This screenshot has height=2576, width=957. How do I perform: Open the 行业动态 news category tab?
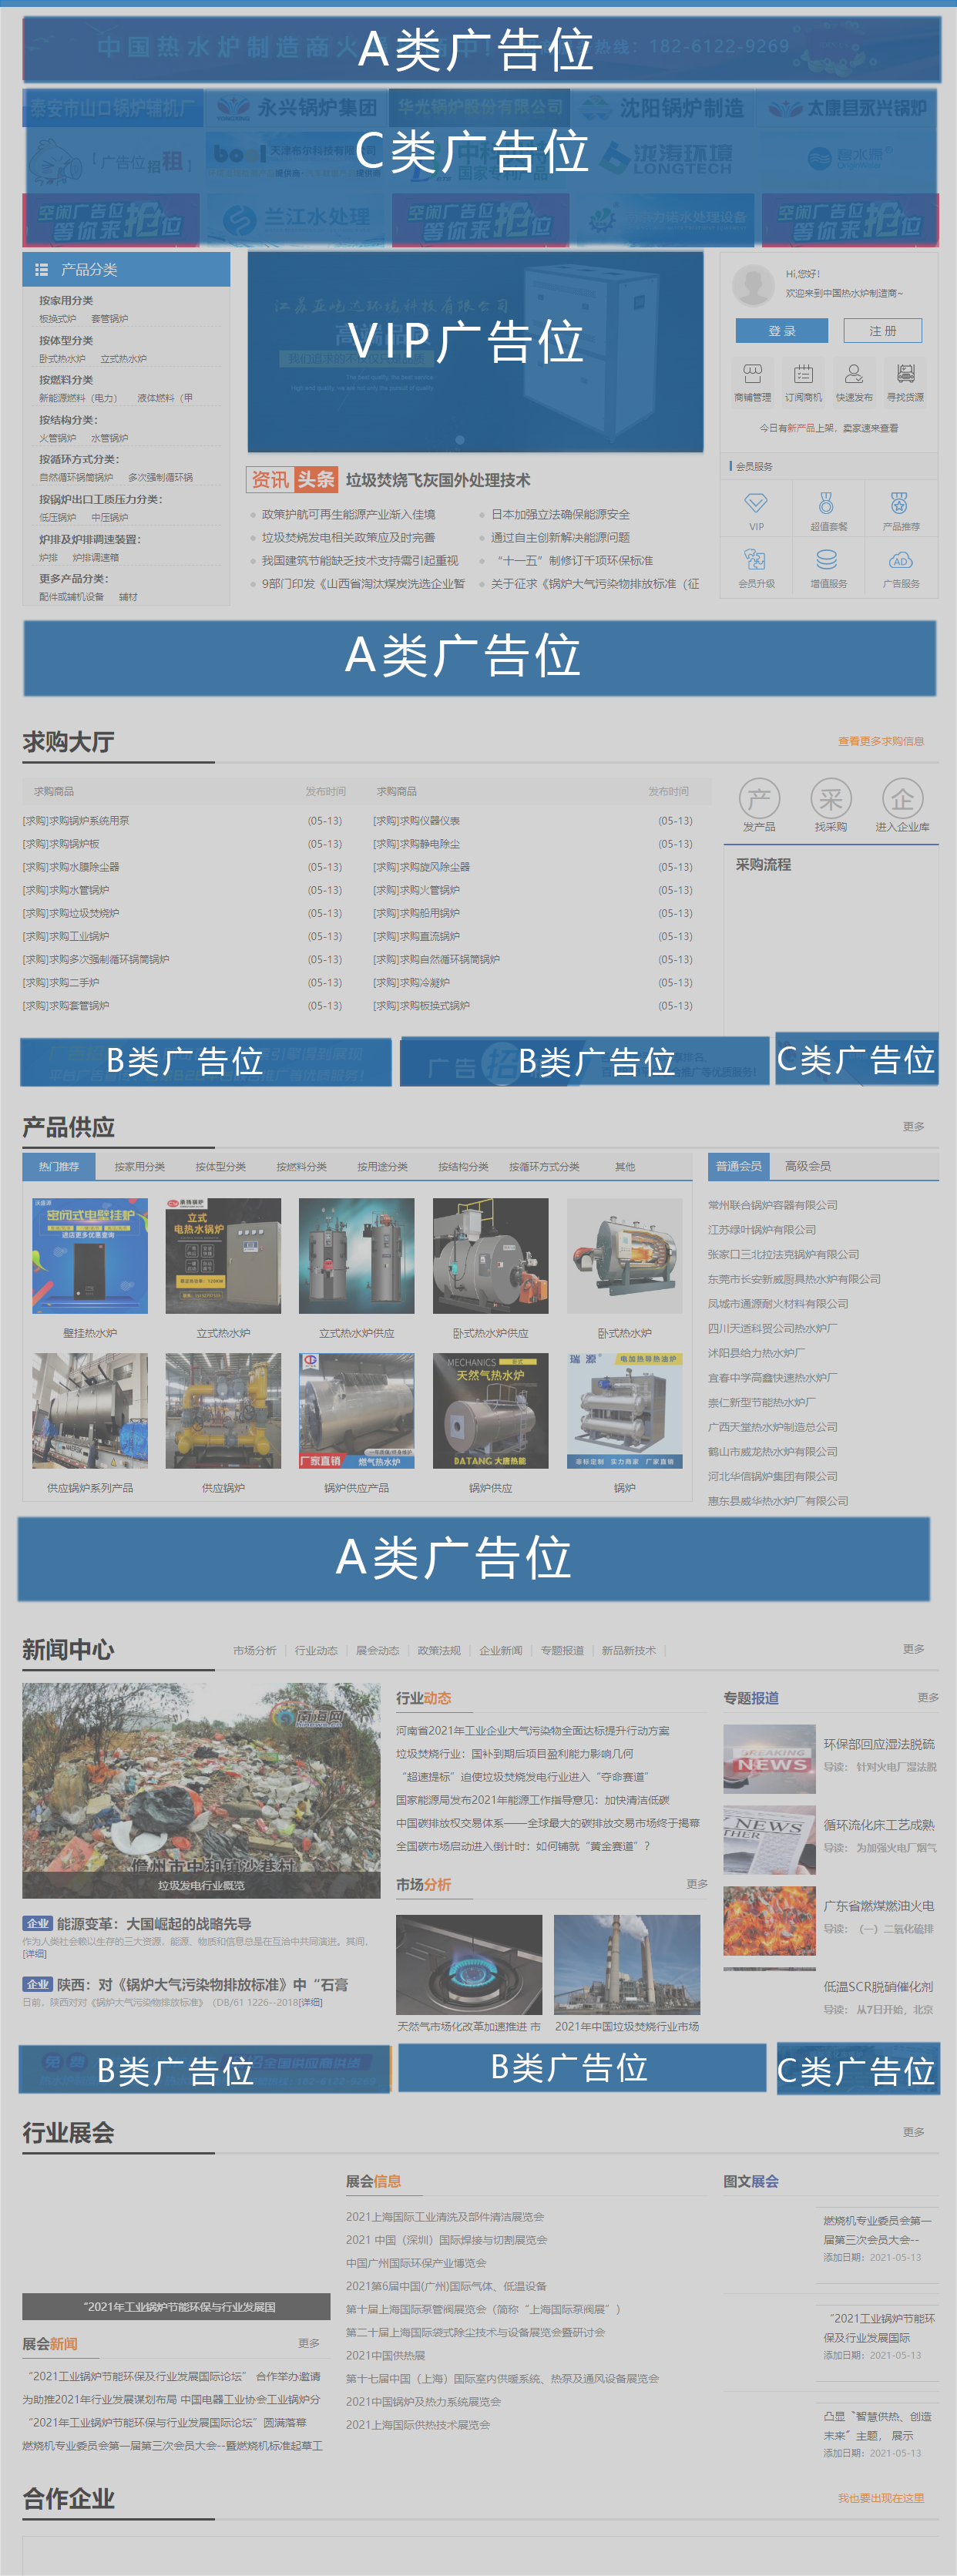pyautogui.click(x=316, y=1651)
